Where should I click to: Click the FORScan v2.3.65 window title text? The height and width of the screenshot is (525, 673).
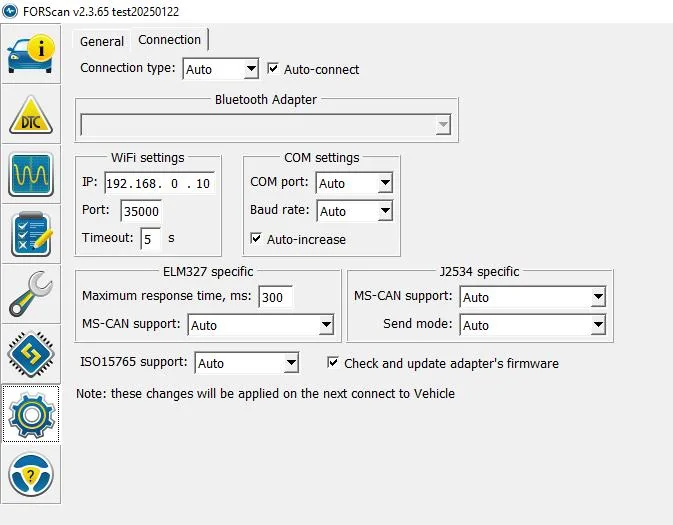(x=101, y=12)
